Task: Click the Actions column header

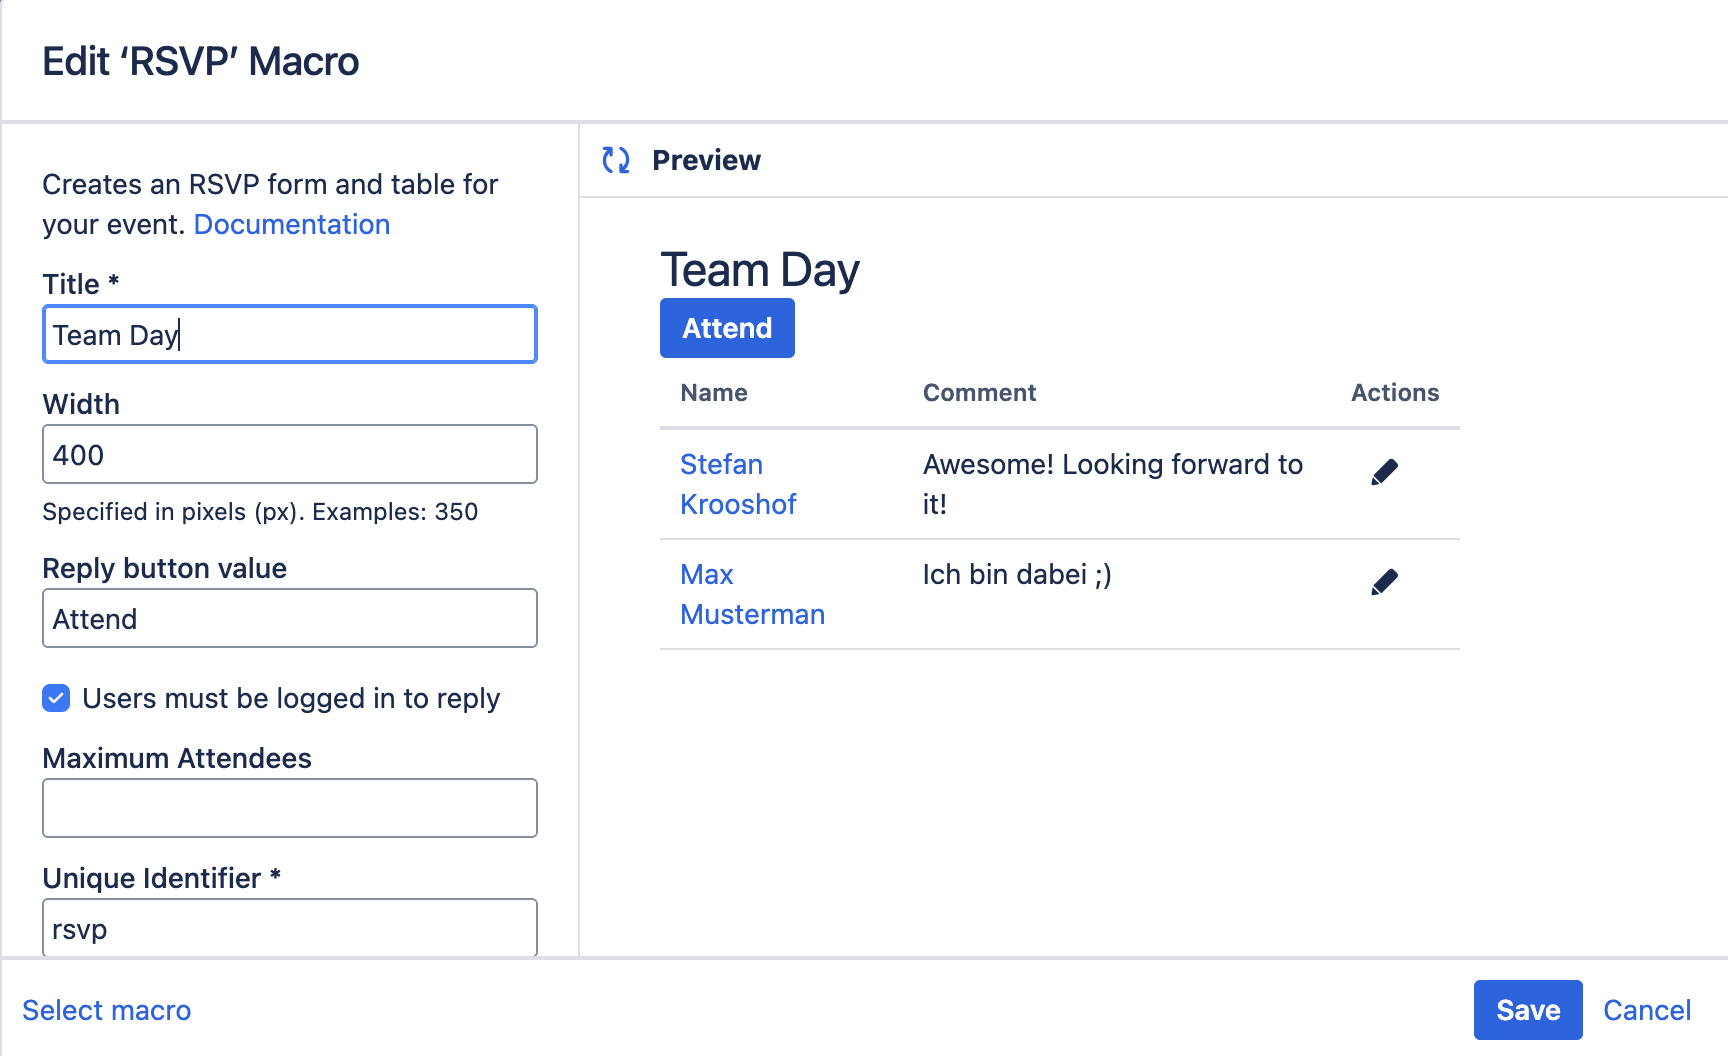Action: [x=1394, y=393]
